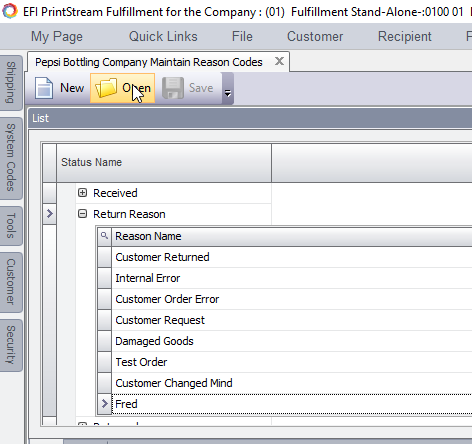Click the Return Reason status name text
Viewport: 472px width, 444px height.
coord(129,214)
